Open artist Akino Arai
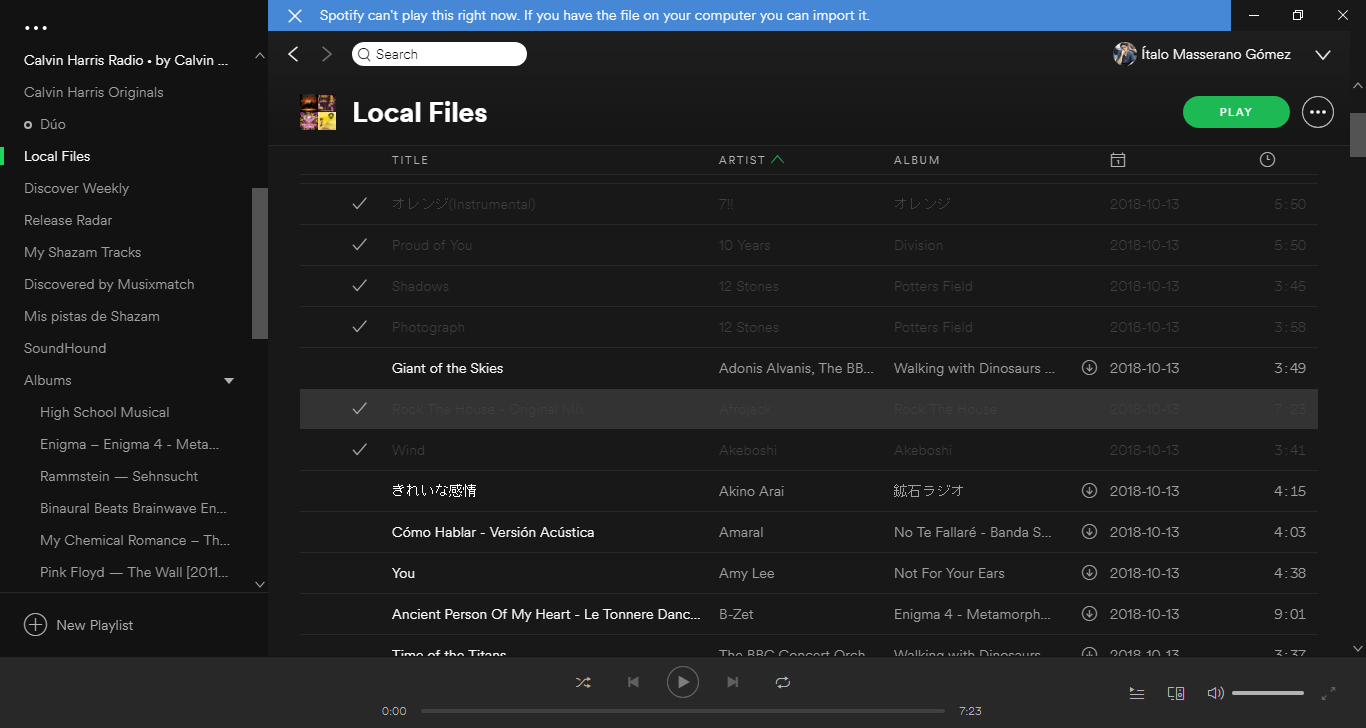This screenshot has height=728, width=1366. [752, 491]
